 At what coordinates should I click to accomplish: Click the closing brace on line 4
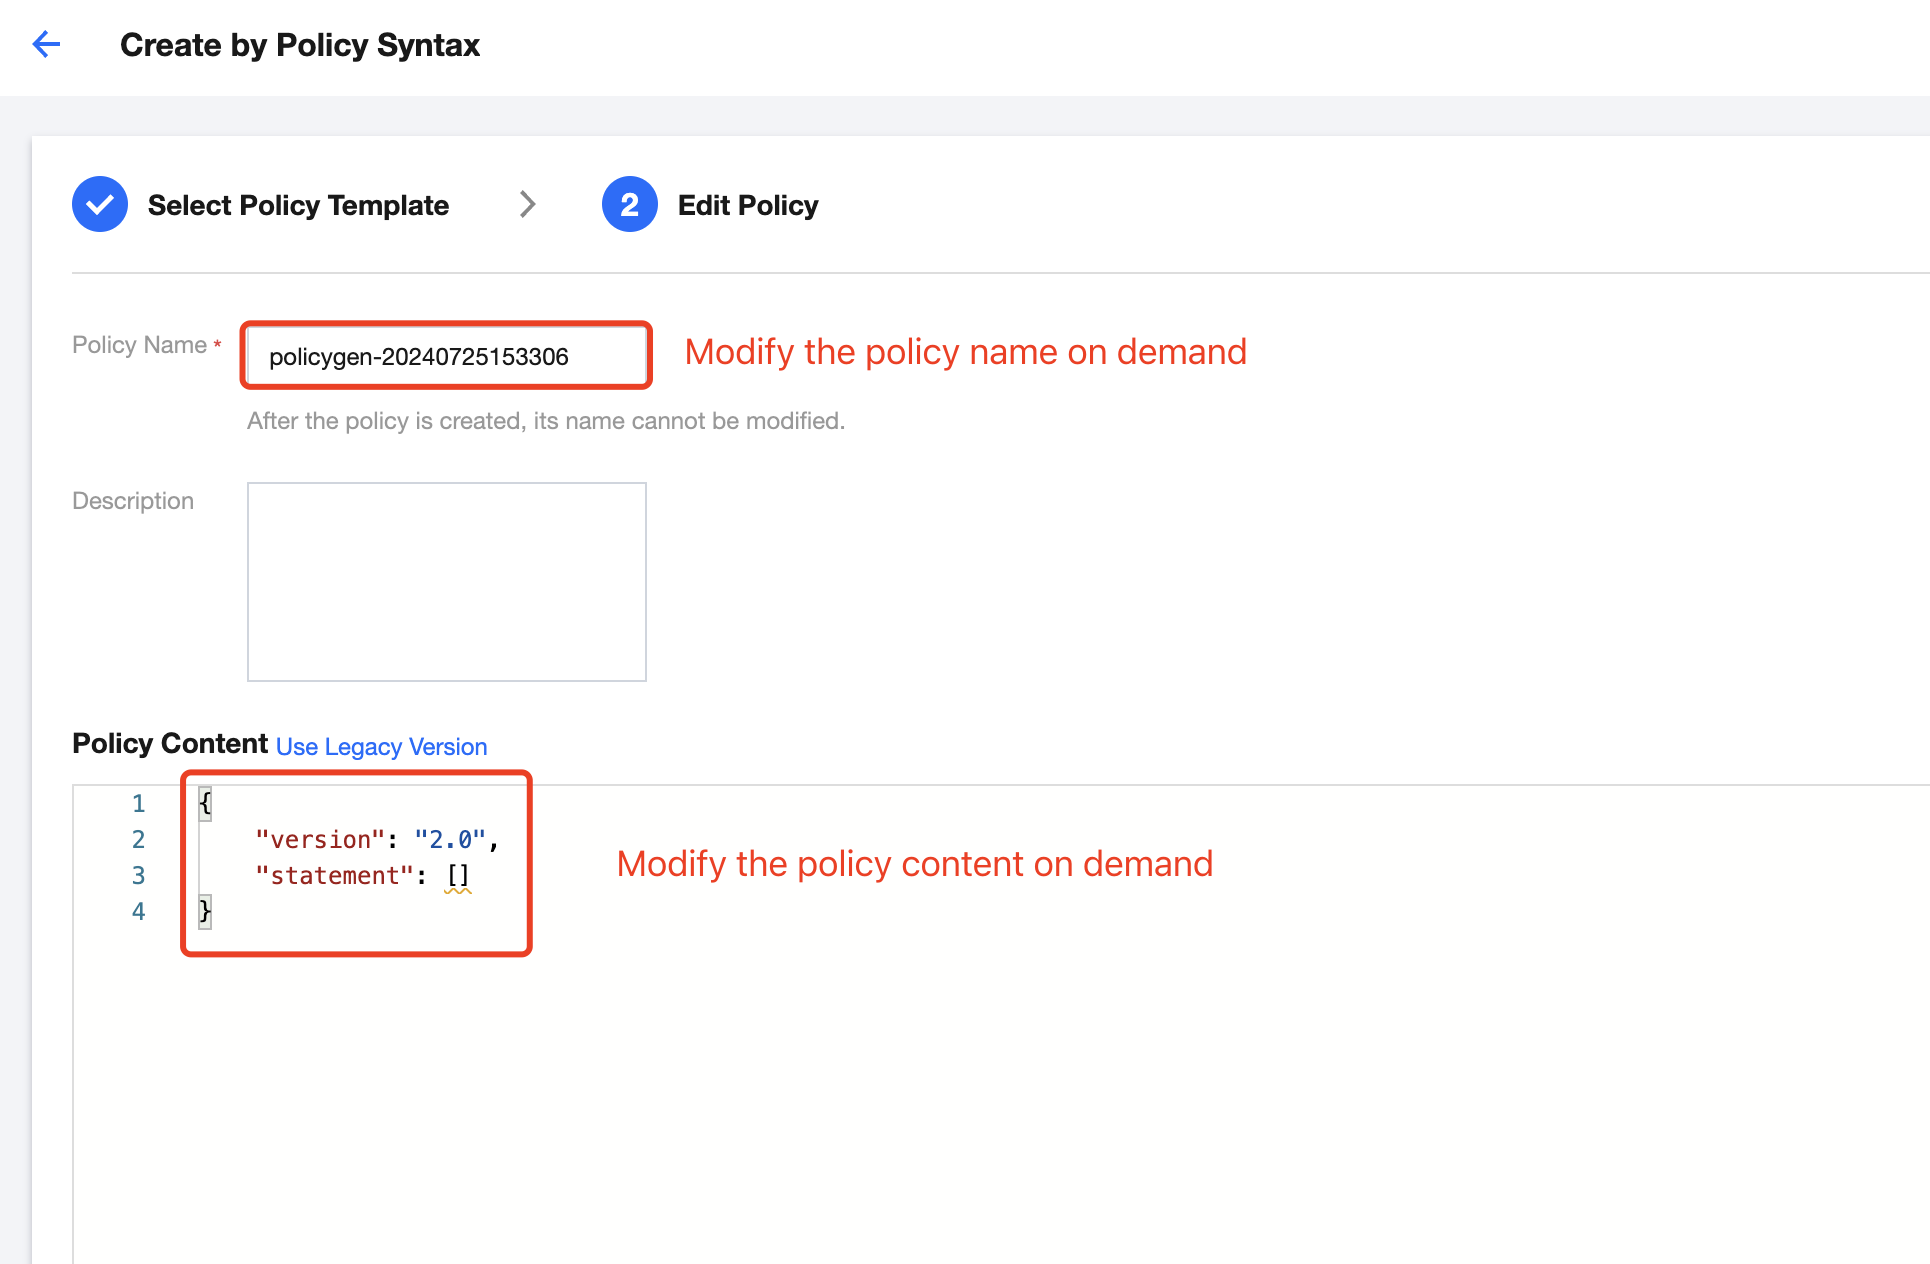205,912
